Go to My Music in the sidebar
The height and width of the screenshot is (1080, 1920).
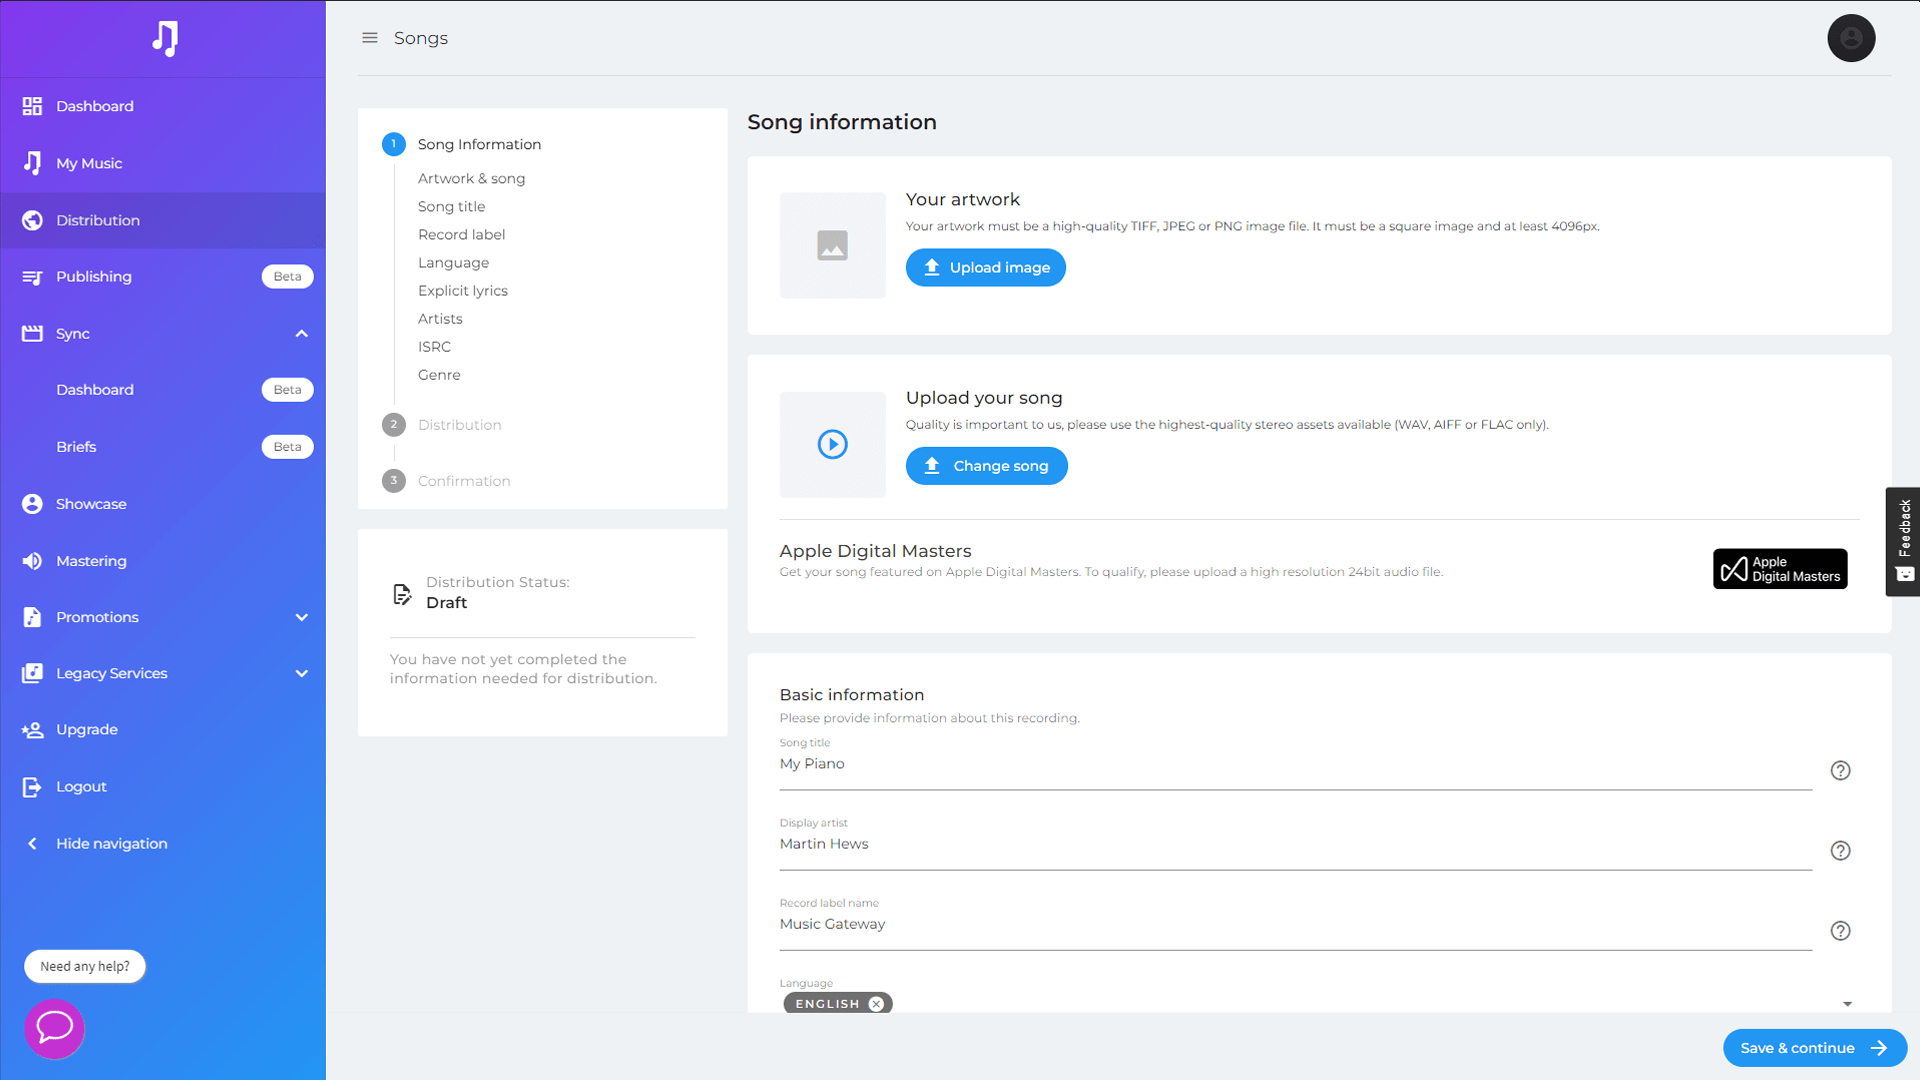coord(89,163)
